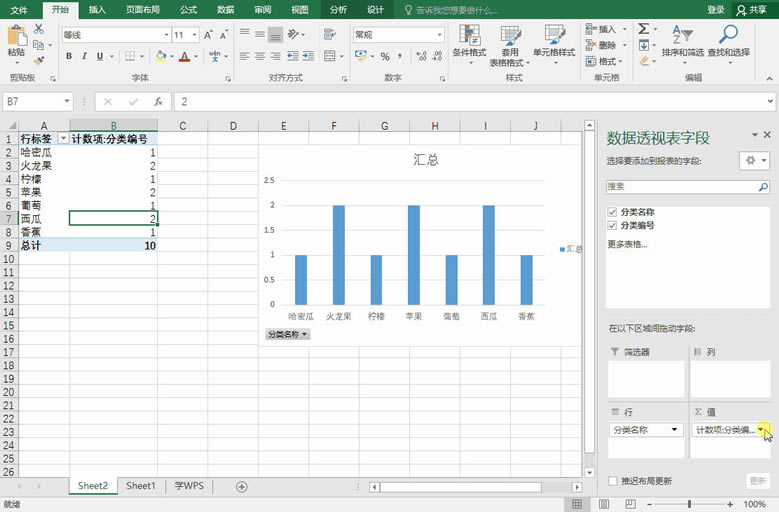Uncheck the 分类名称 field checkbox
This screenshot has width=779, height=512.
point(612,212)
